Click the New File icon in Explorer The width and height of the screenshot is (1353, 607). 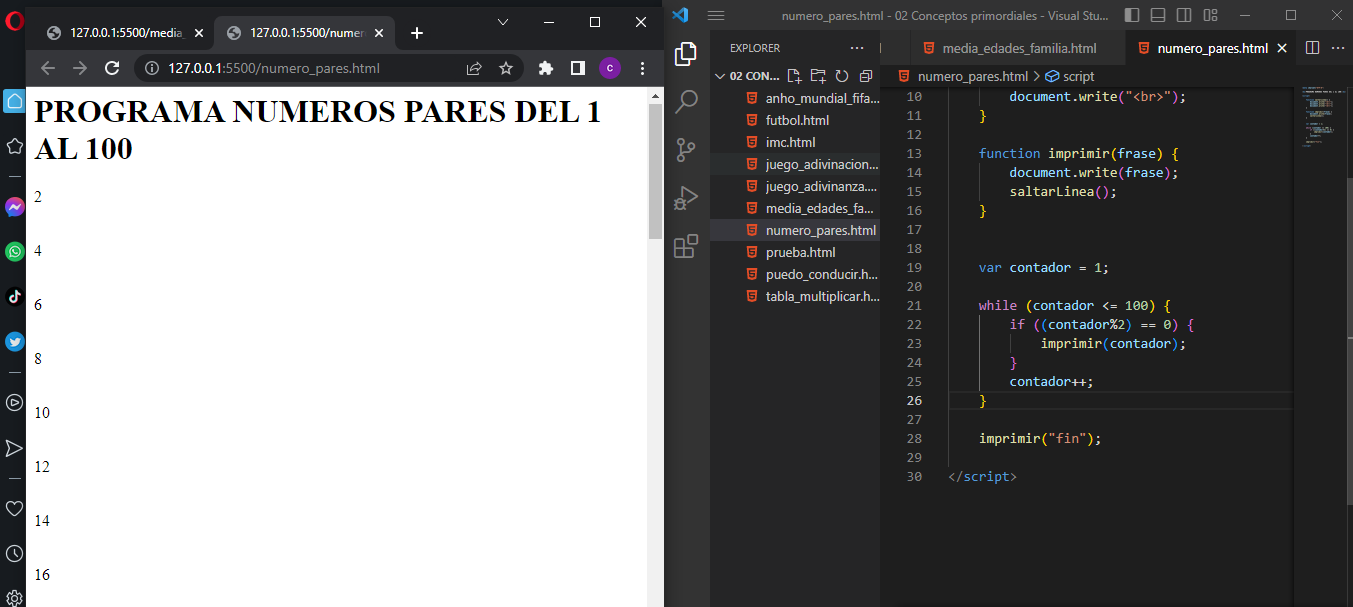click(795, 76)
